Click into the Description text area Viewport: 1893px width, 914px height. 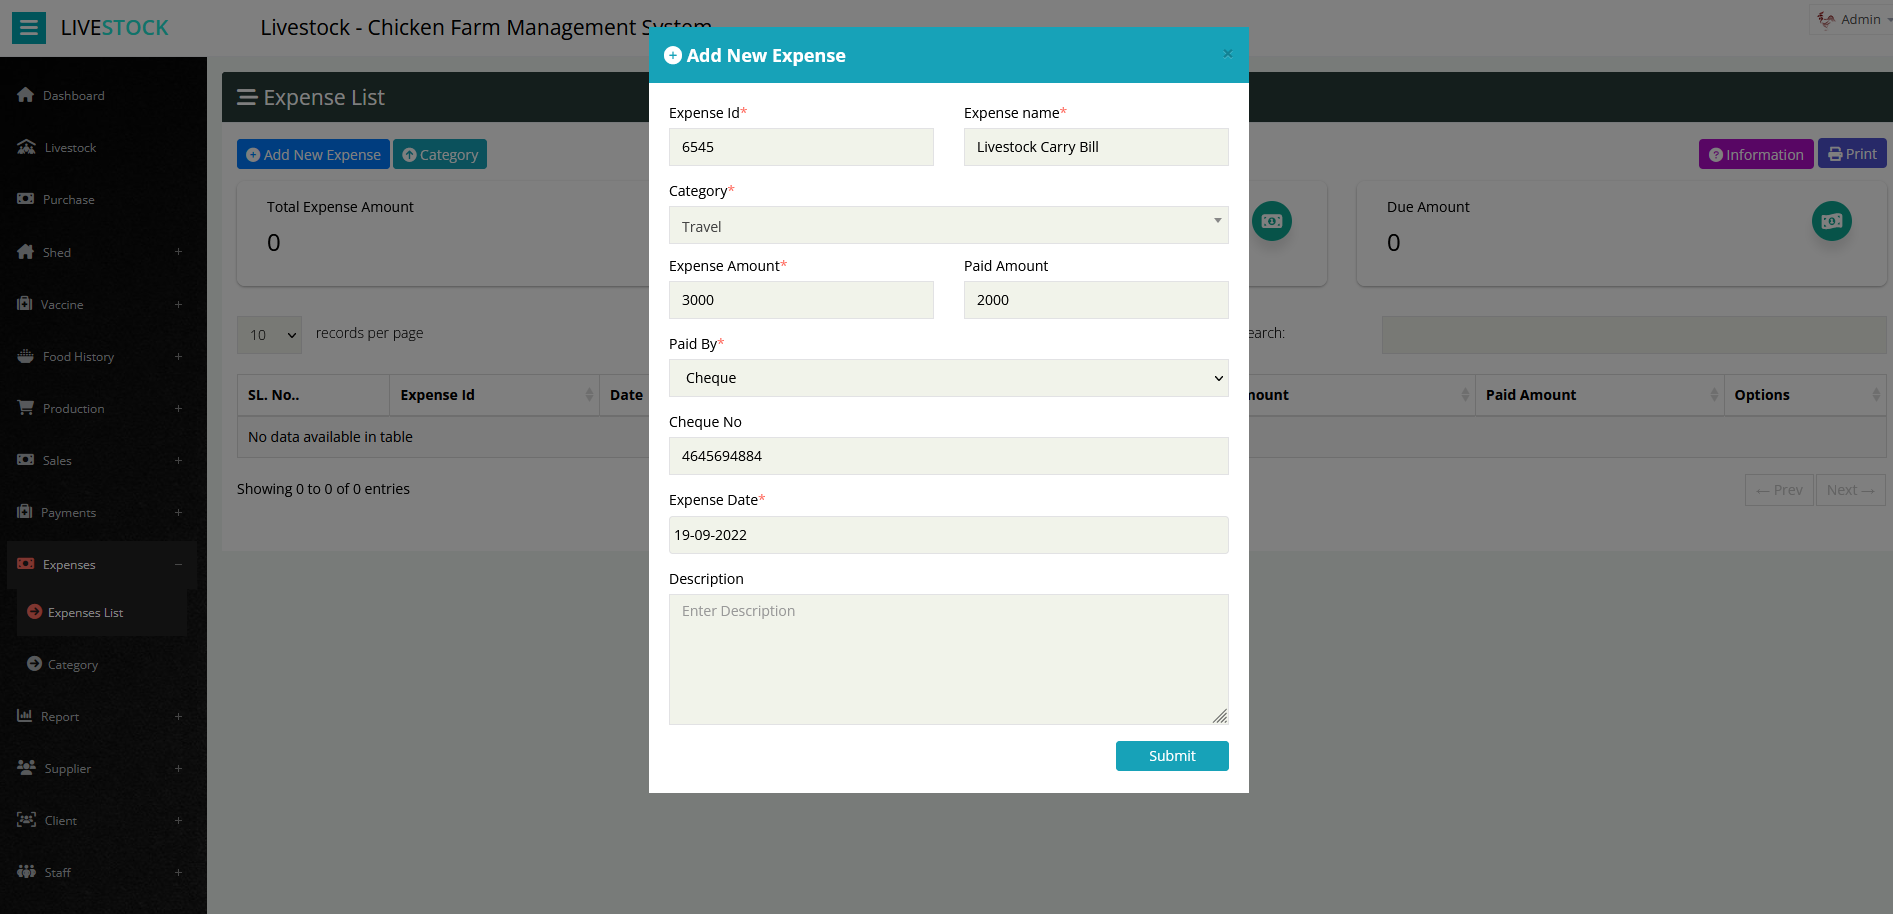click(948, 659)
